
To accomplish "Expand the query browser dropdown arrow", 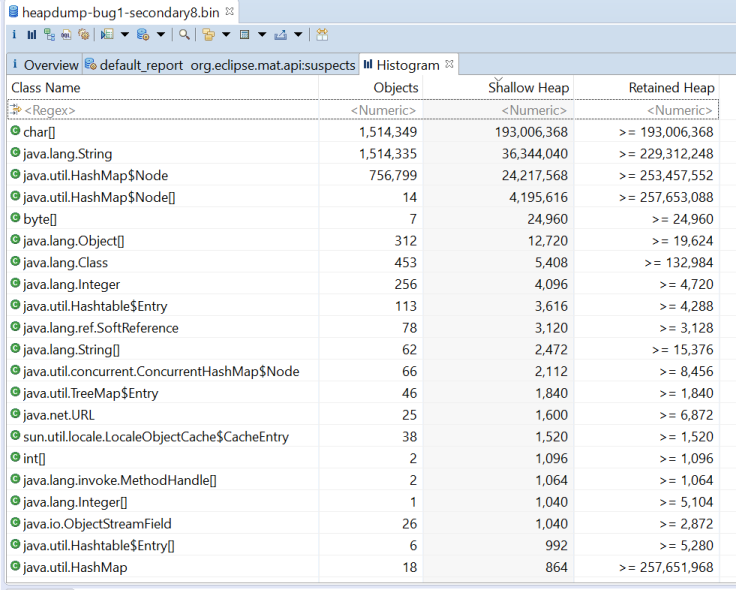I will pyautogui.click(x=161, y=34).
